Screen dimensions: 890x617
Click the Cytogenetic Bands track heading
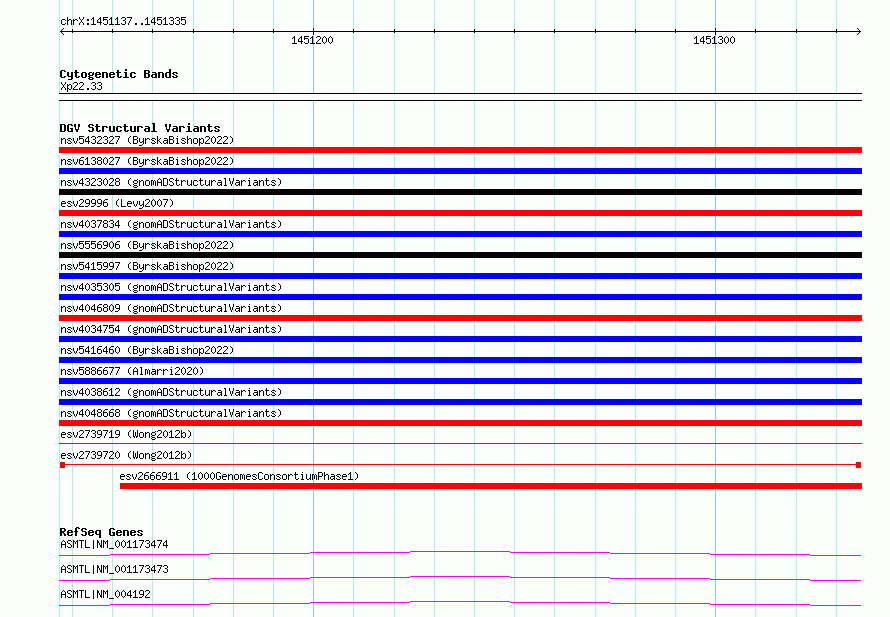(x=119, y=74)
